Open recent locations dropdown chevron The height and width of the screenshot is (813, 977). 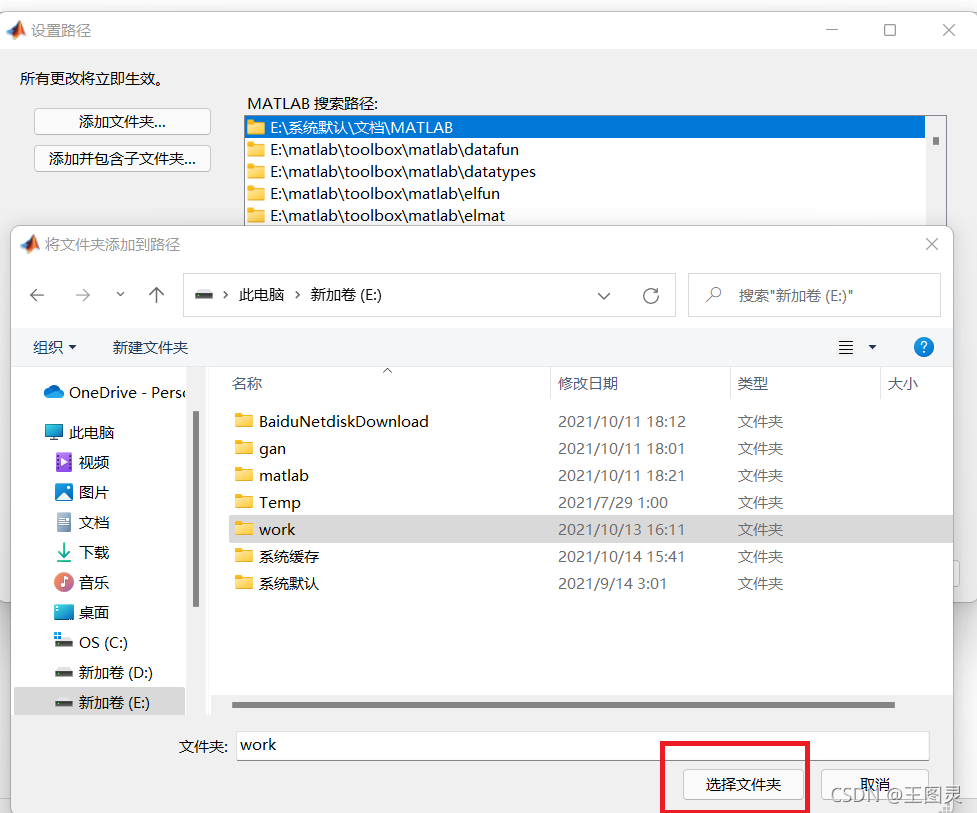120,294
